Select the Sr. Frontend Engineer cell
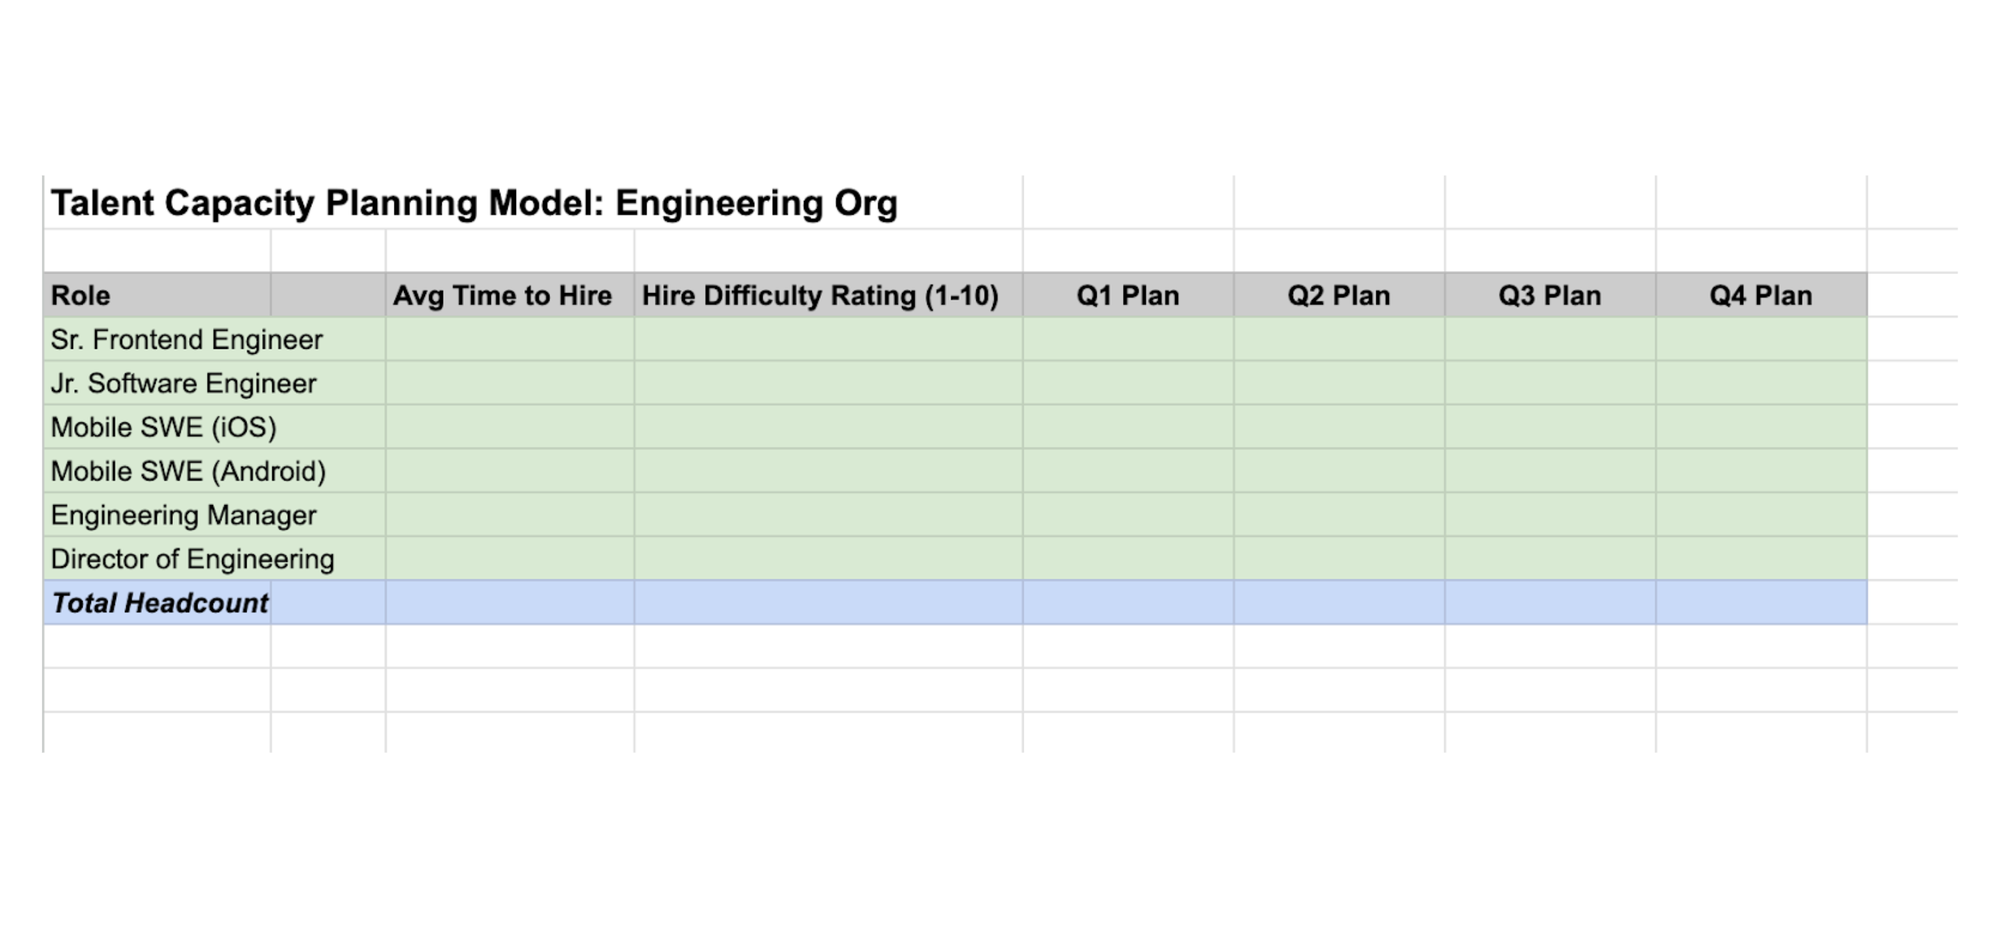Screen dimensions: 2000x942 tap(187, 340)
